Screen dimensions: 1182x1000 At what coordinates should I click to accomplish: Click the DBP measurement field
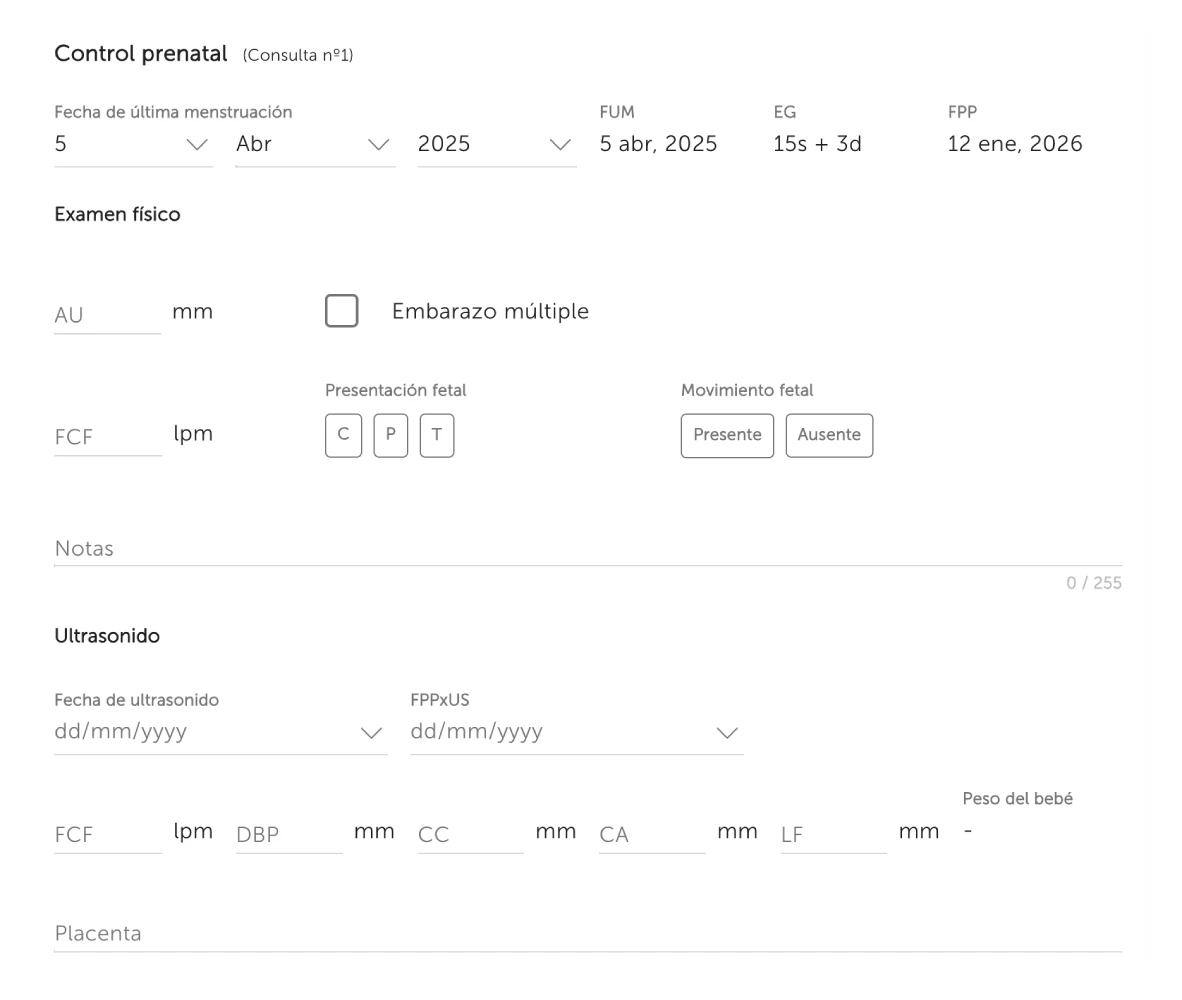point(289,835)
